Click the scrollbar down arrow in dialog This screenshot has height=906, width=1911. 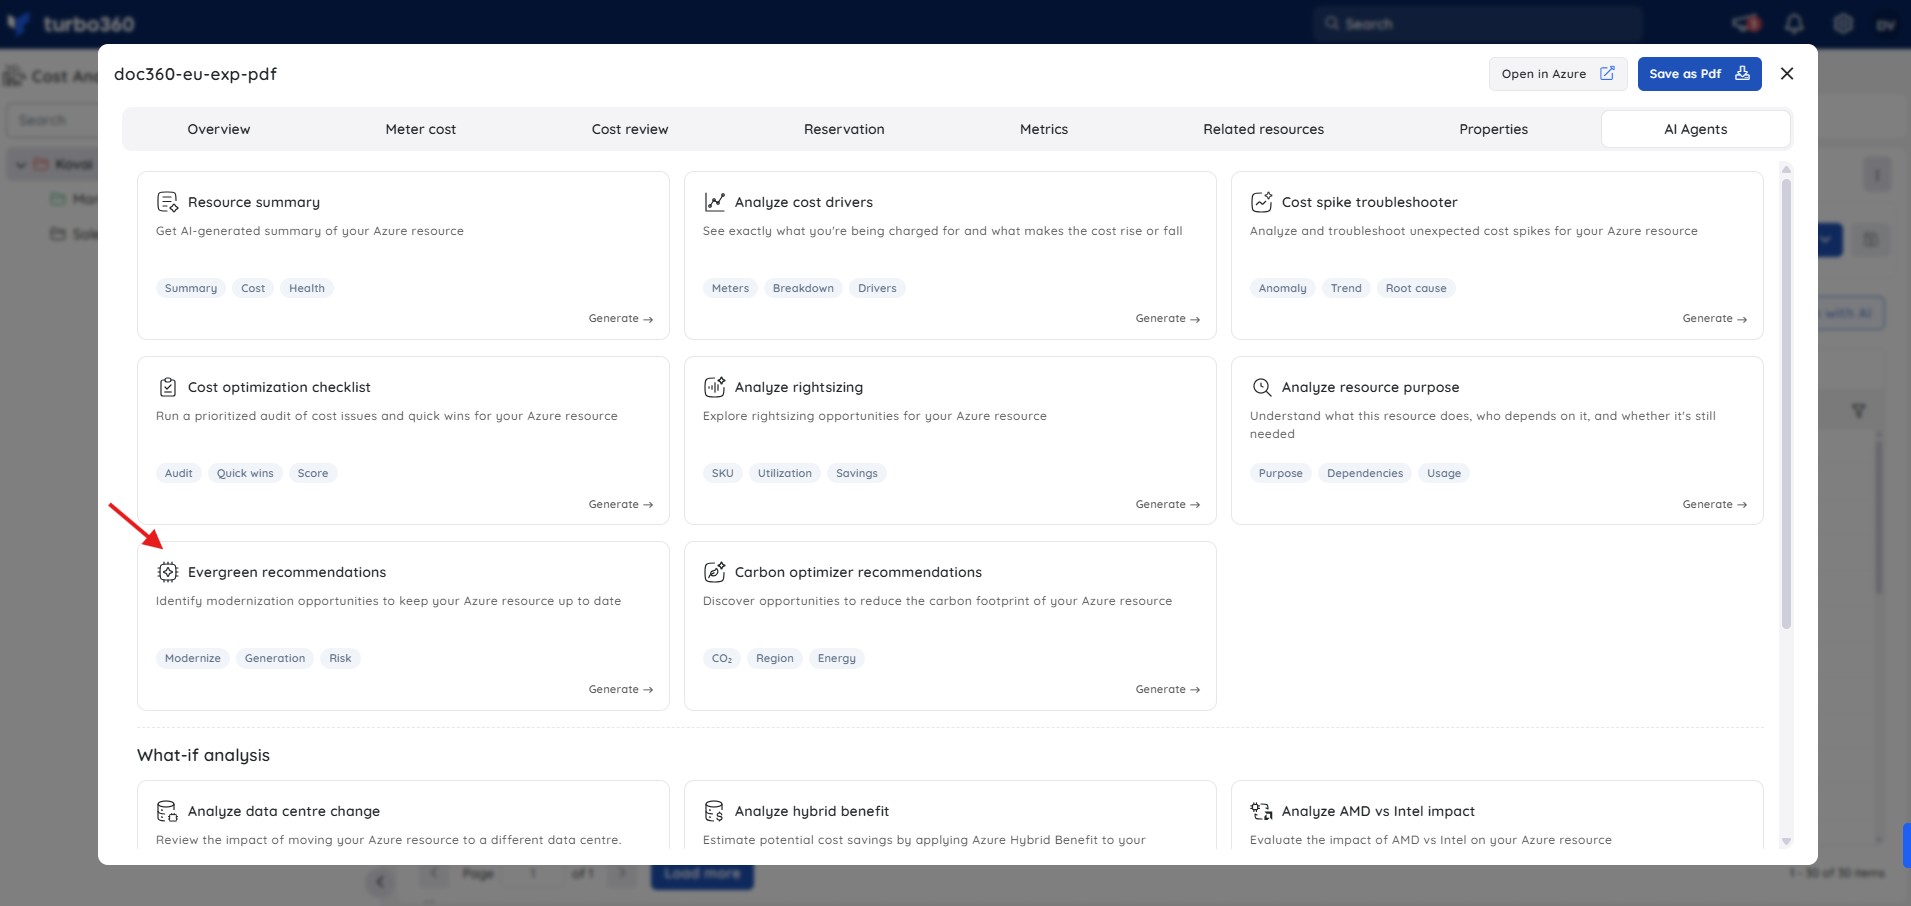[1786, 842]
